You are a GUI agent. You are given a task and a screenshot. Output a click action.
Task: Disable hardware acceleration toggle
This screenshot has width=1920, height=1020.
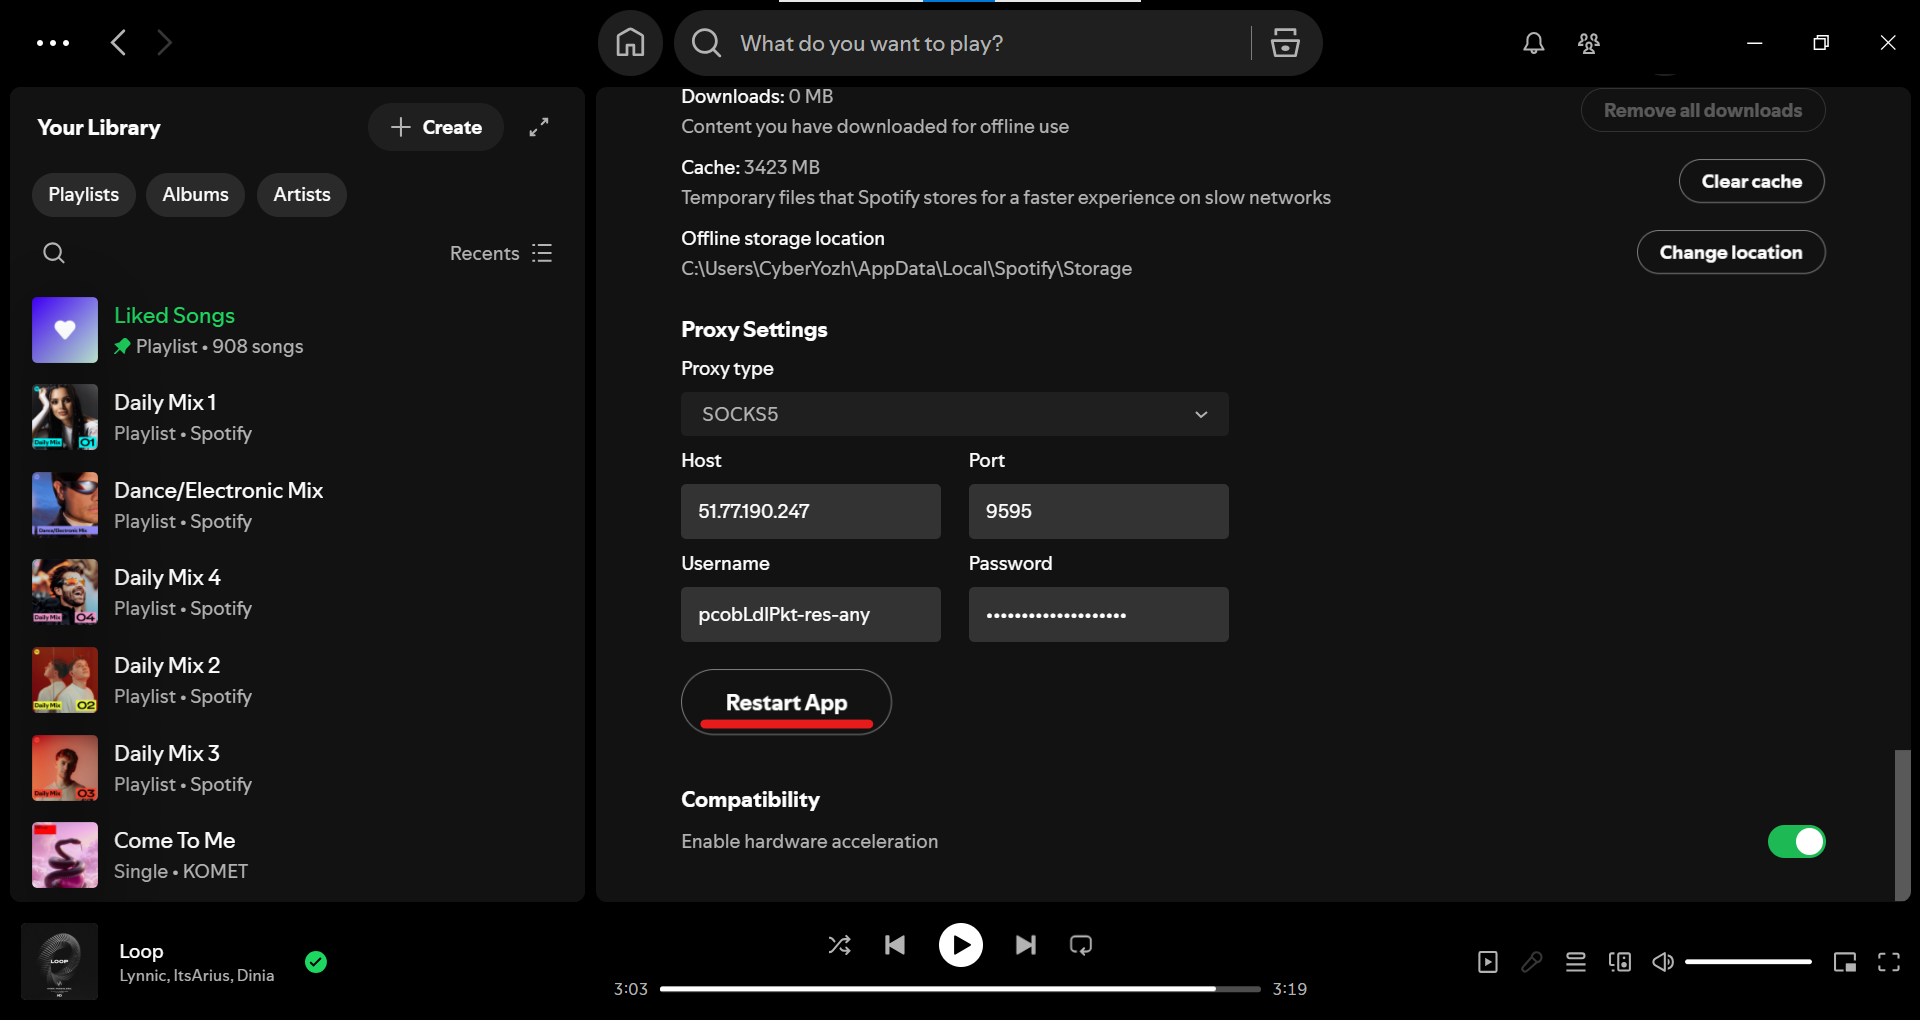[x=1796, y=842]
